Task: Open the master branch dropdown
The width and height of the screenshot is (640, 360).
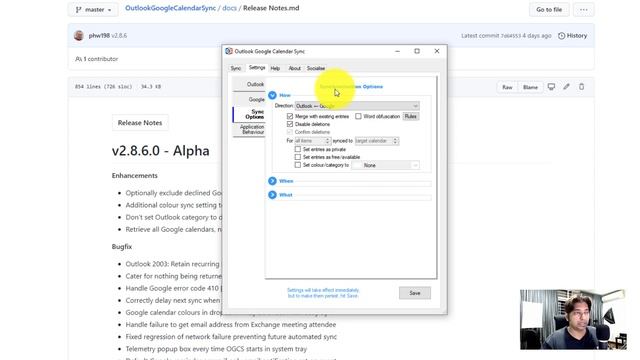Action: [94, 9]
